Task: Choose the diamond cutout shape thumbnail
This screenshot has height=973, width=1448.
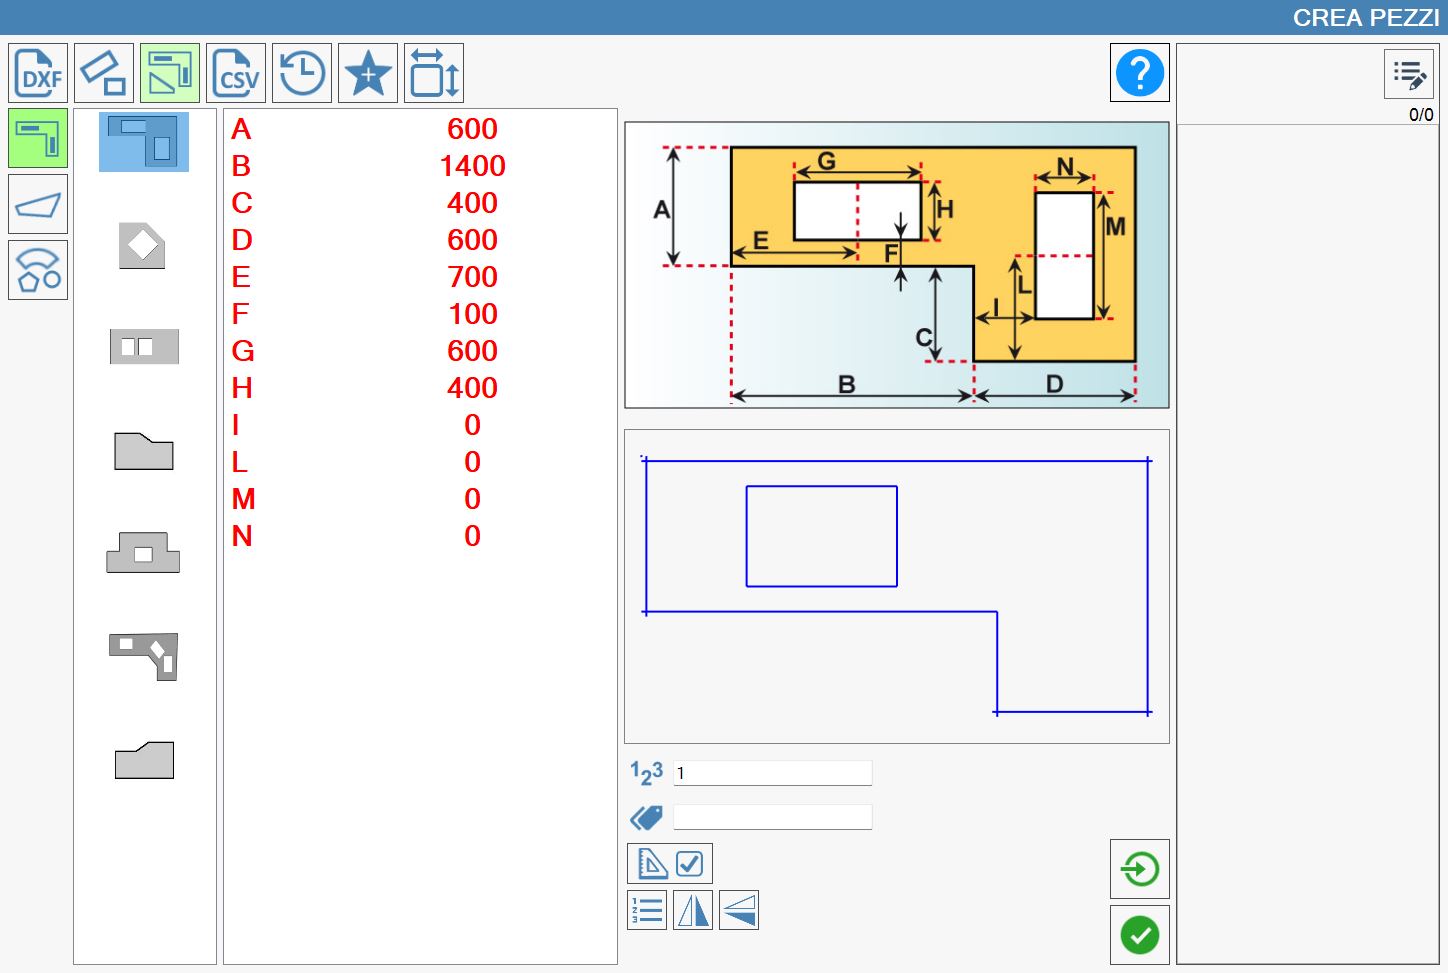Action: click(x=143, y=245)
